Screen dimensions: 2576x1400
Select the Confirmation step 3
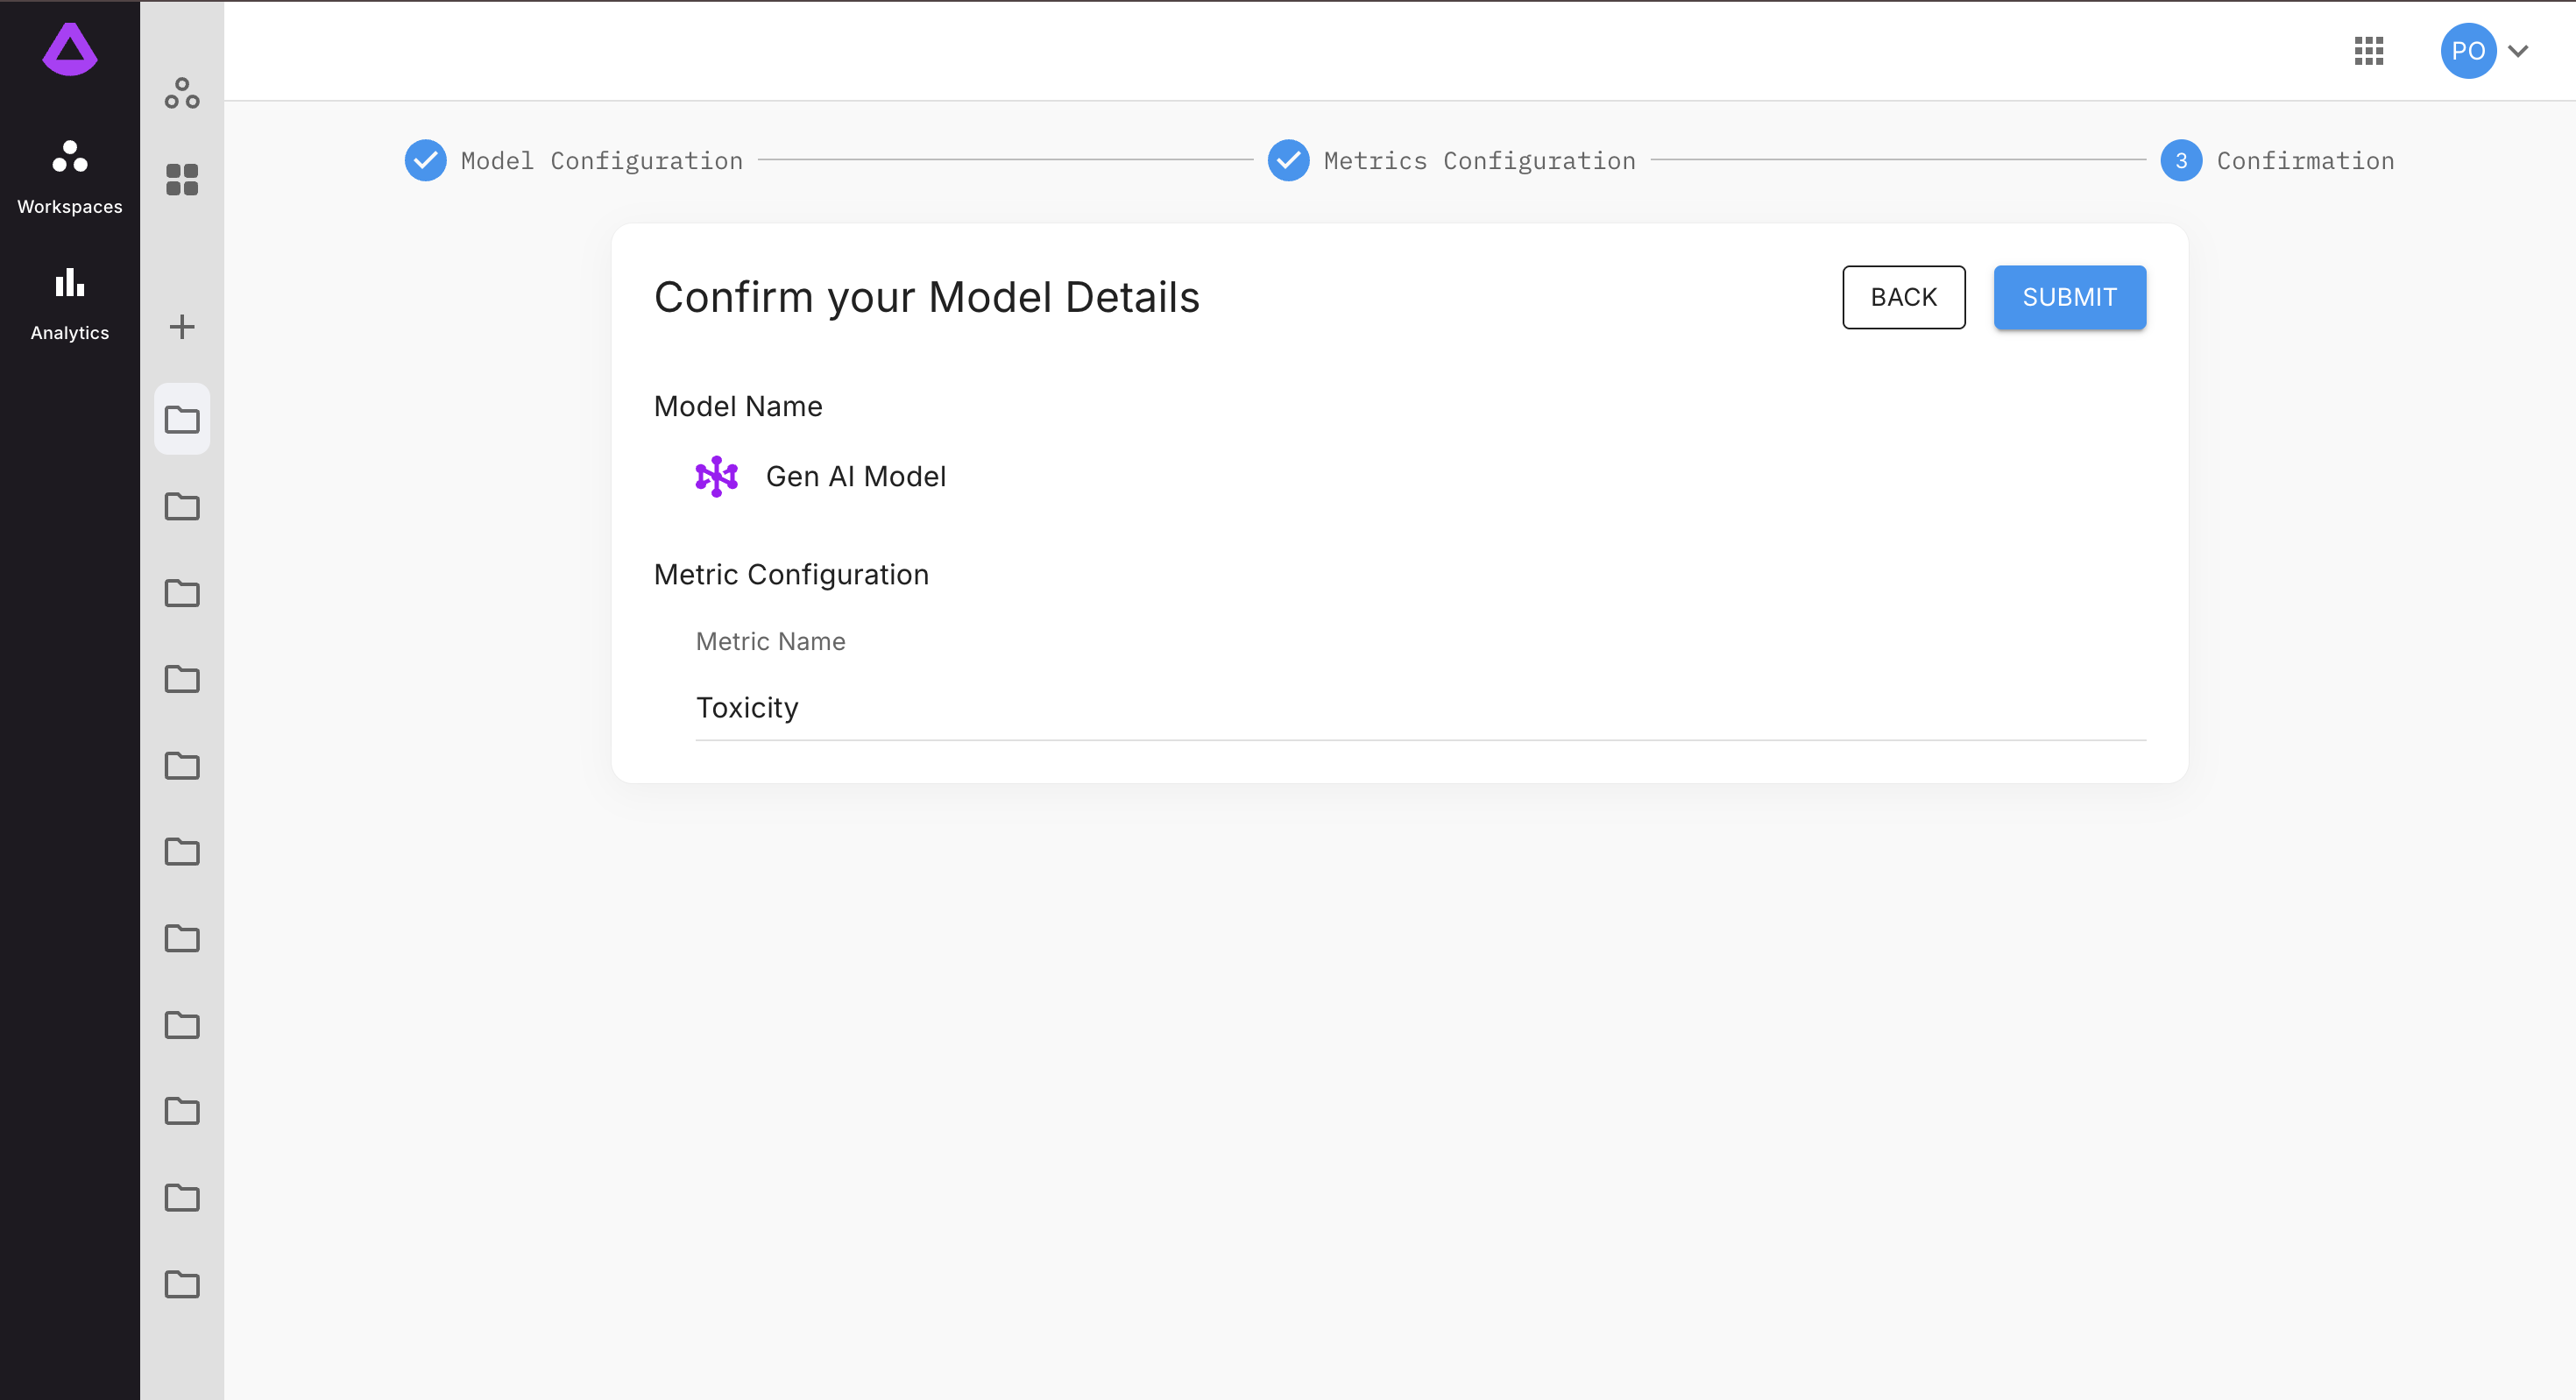(x=2278, y=160)
